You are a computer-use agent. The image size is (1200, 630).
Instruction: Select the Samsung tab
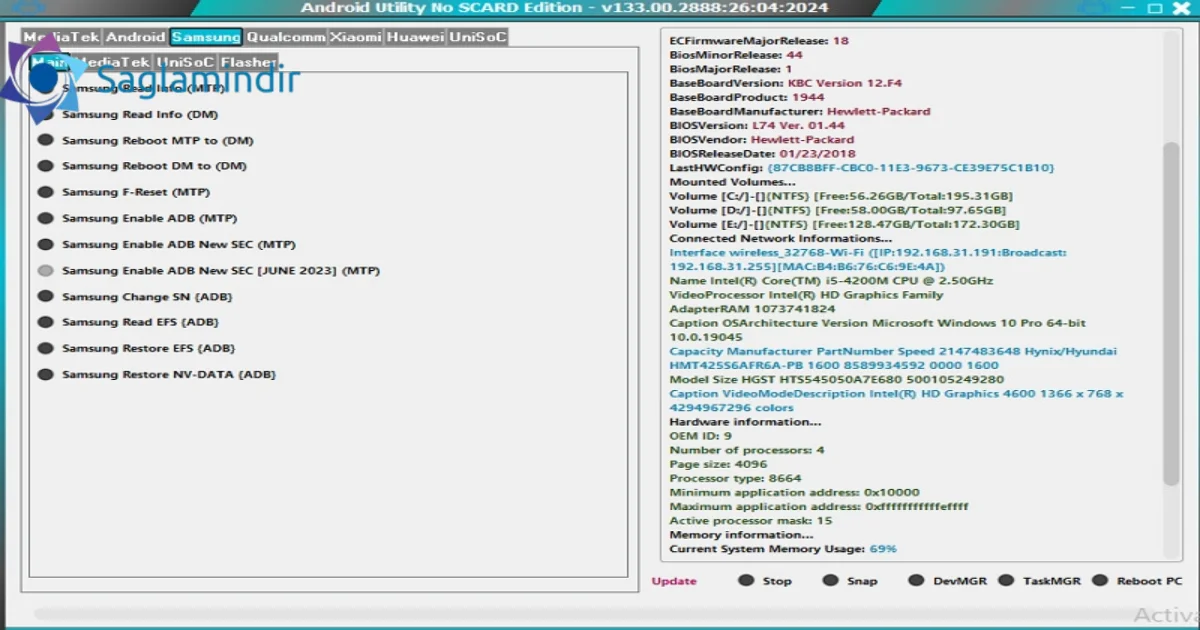[x=206, y=37]
